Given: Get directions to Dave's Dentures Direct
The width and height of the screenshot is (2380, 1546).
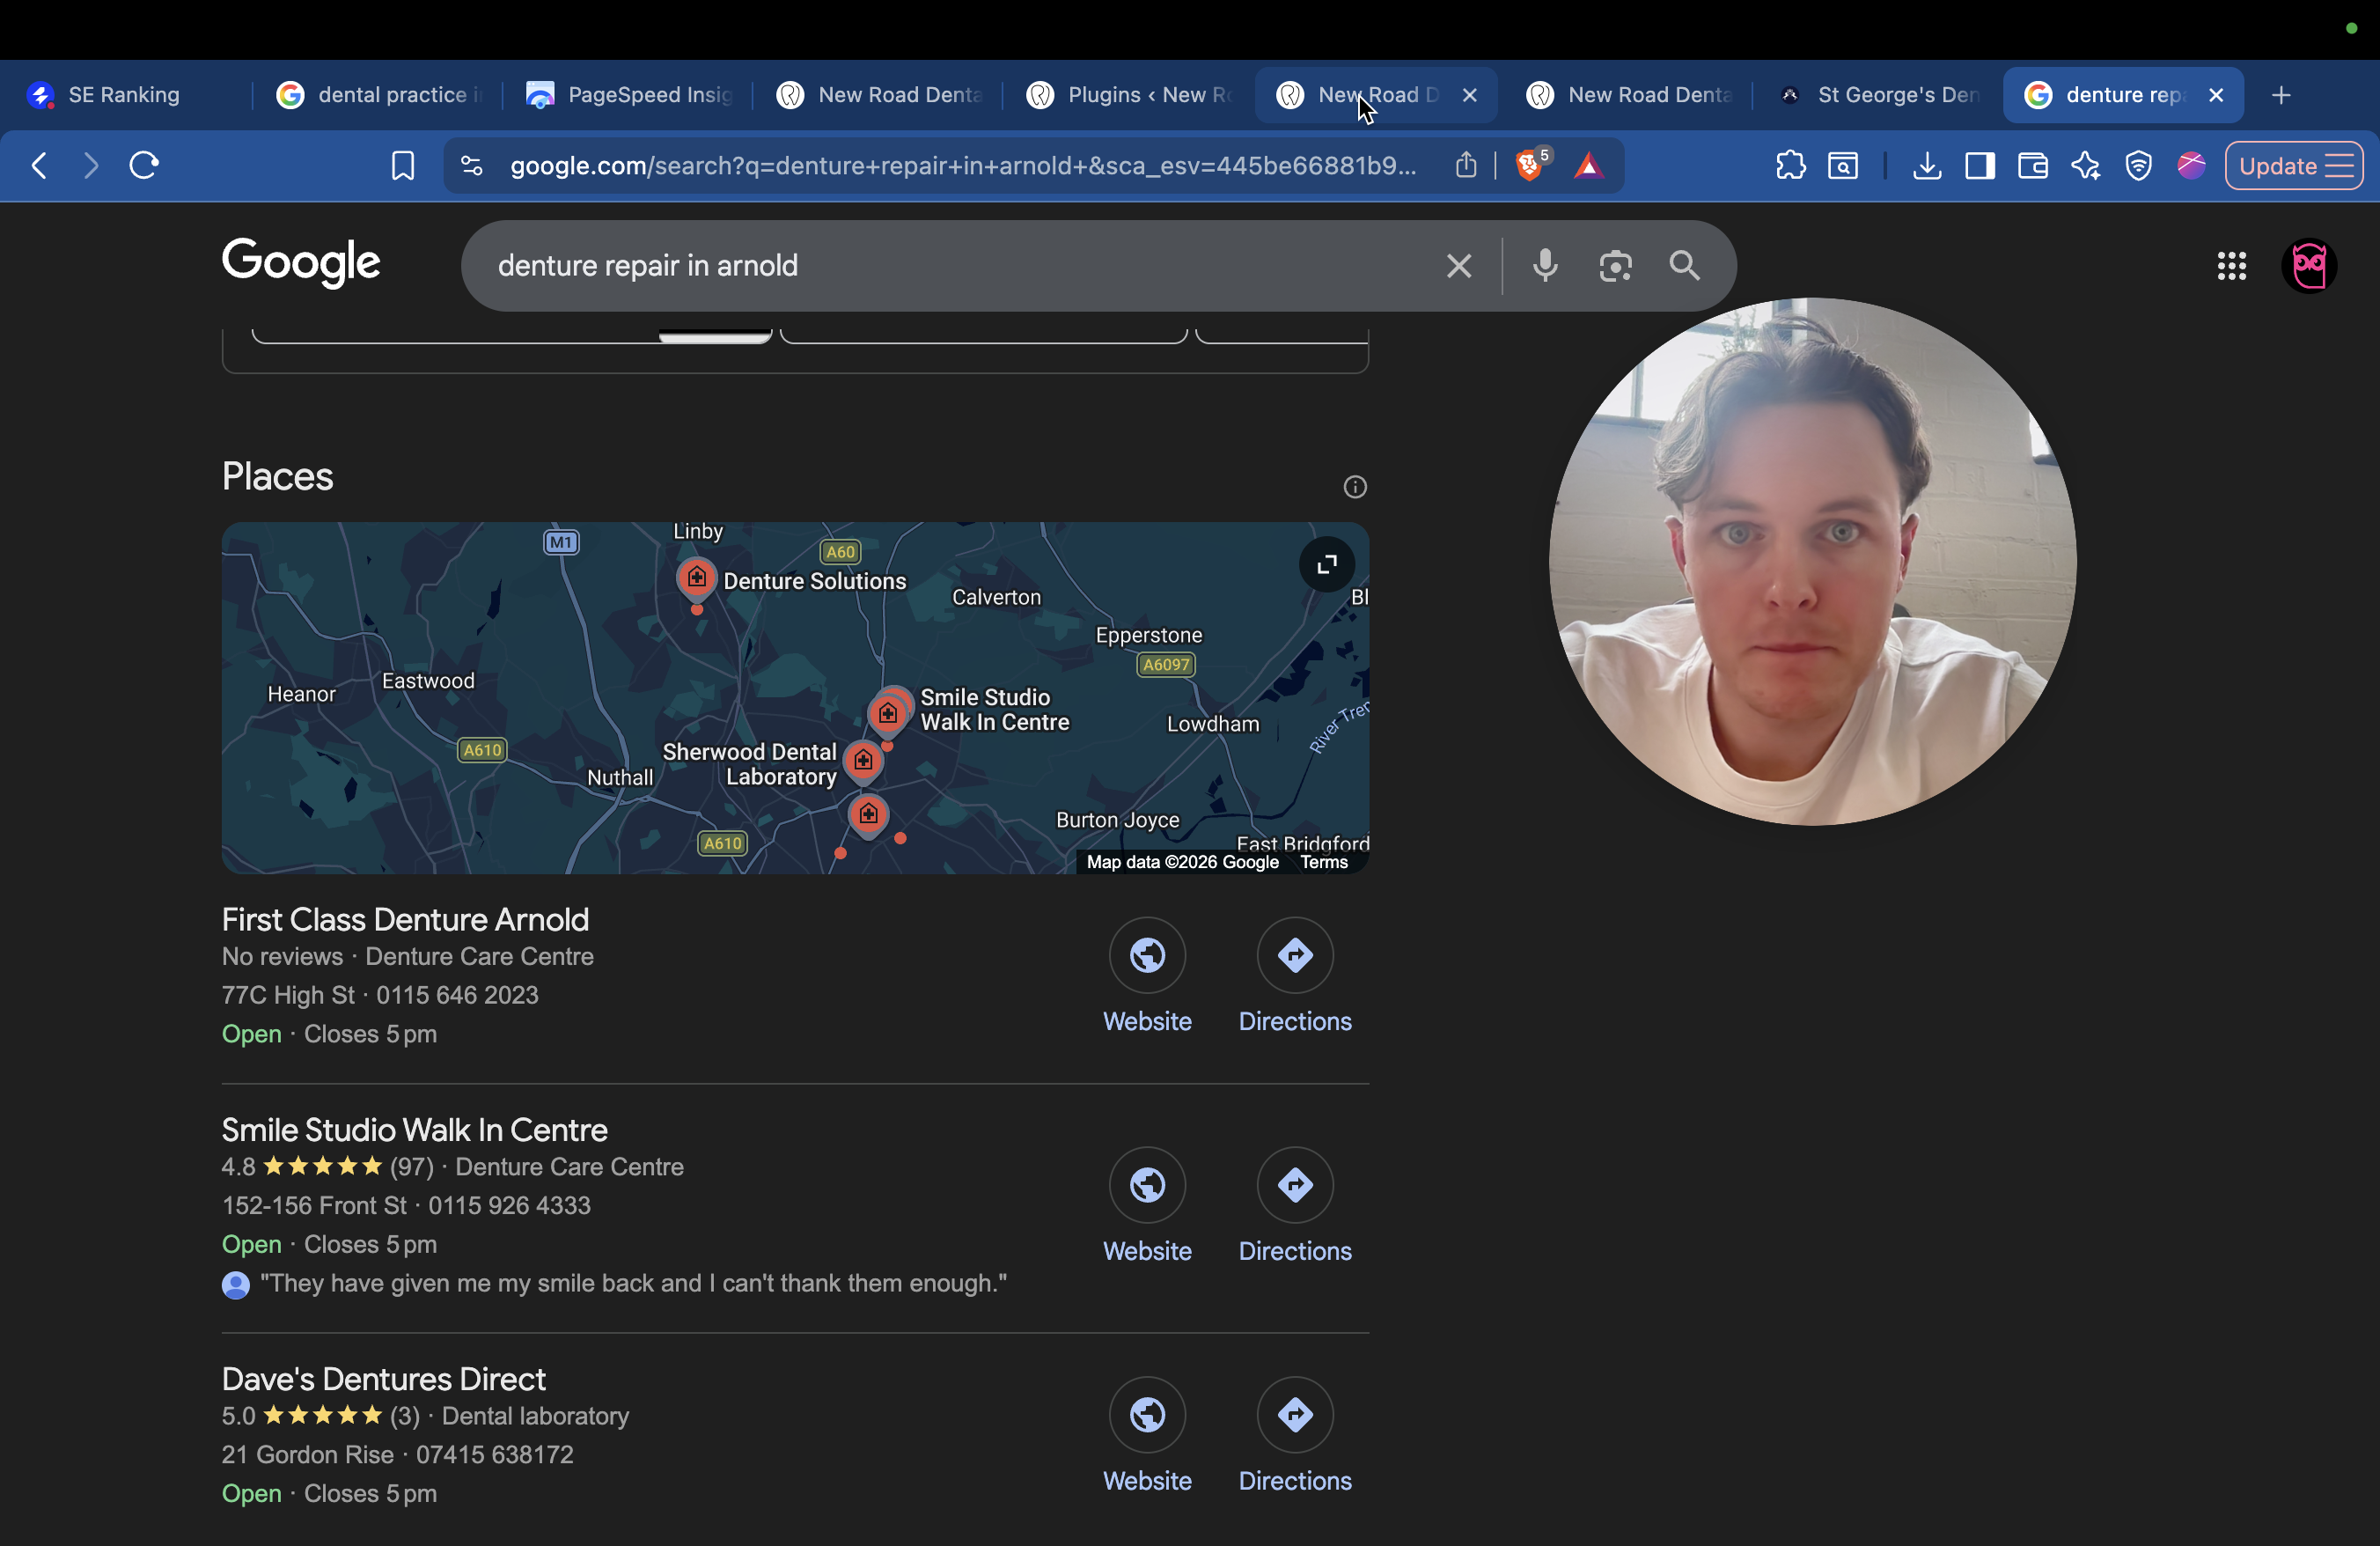Looking at the screenshot, I should click(1294, 1414).
